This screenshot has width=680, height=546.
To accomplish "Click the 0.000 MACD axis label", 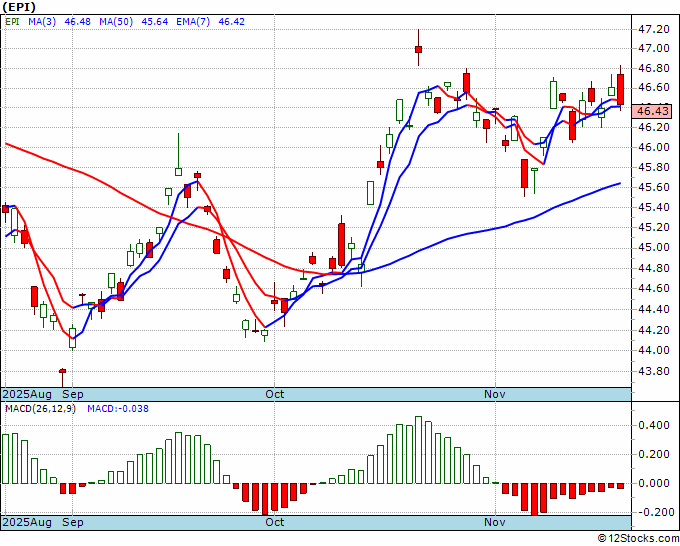I will [654, 483].
